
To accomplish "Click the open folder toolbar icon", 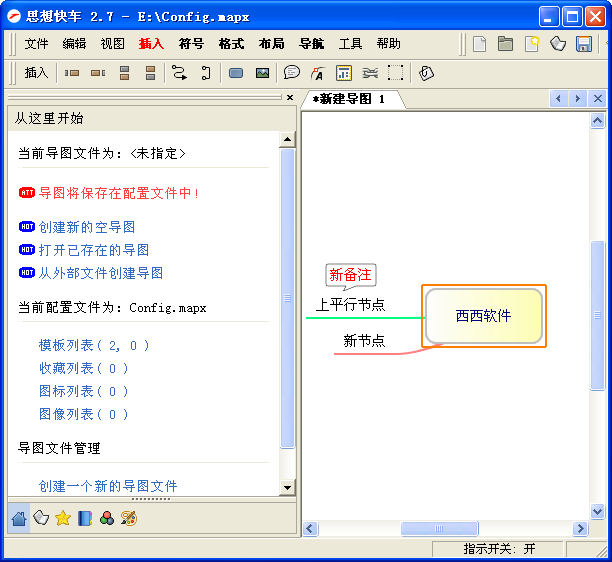I will [x=505, y=44].
